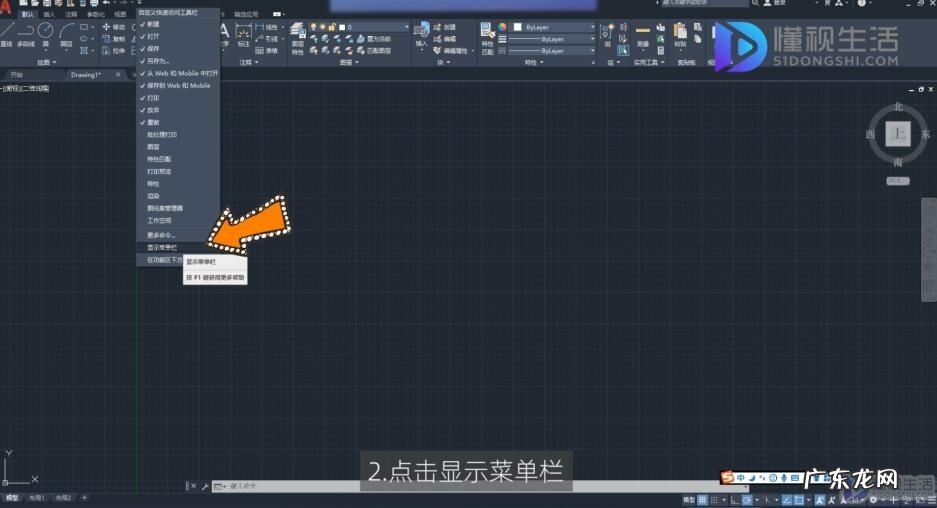Click the ViewCube top (上) face
The height and width of the screenshot is (508, 937).
[x=898, y=134]
